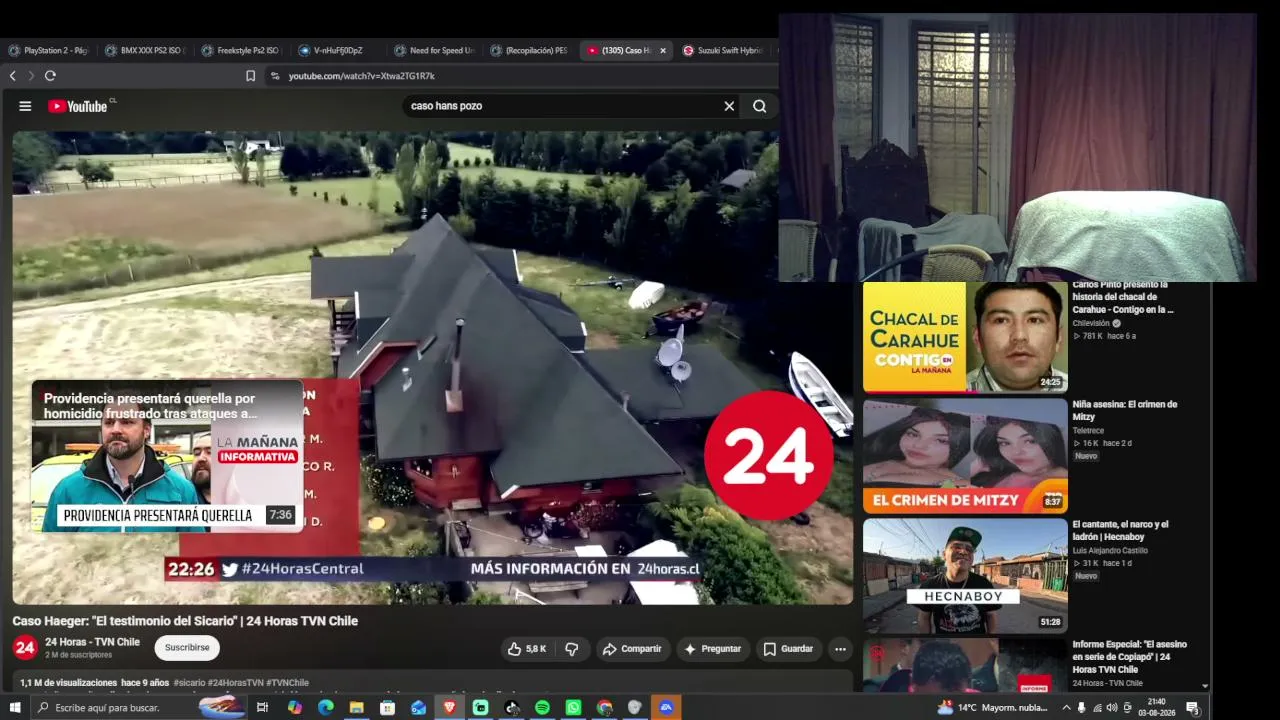
Task: Switch to the (Recopilación) PES tab
Action: coord(530,50)
